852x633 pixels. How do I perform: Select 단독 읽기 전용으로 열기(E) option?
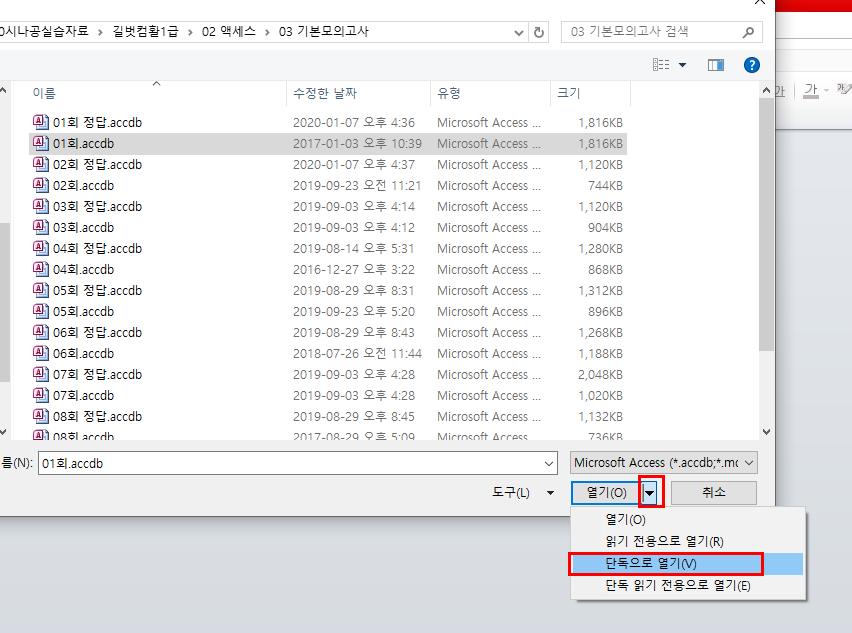pos(677,586)
